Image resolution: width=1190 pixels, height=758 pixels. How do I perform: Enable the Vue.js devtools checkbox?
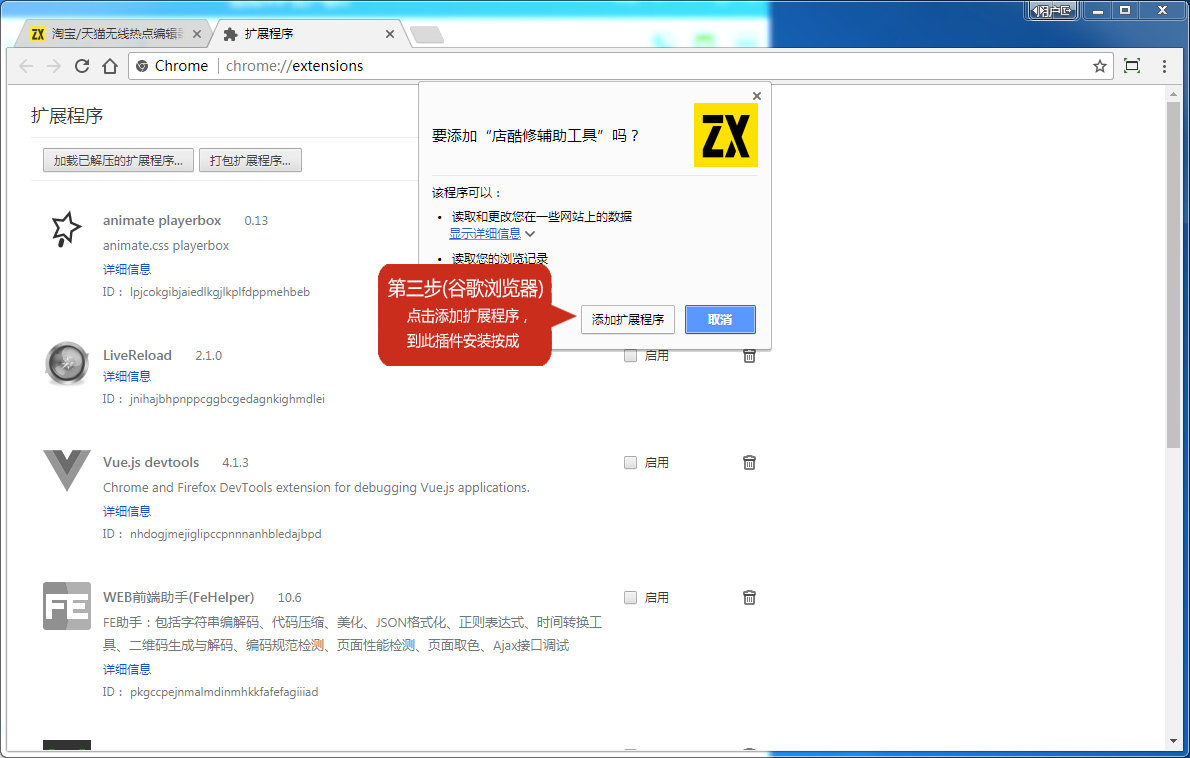630,462
